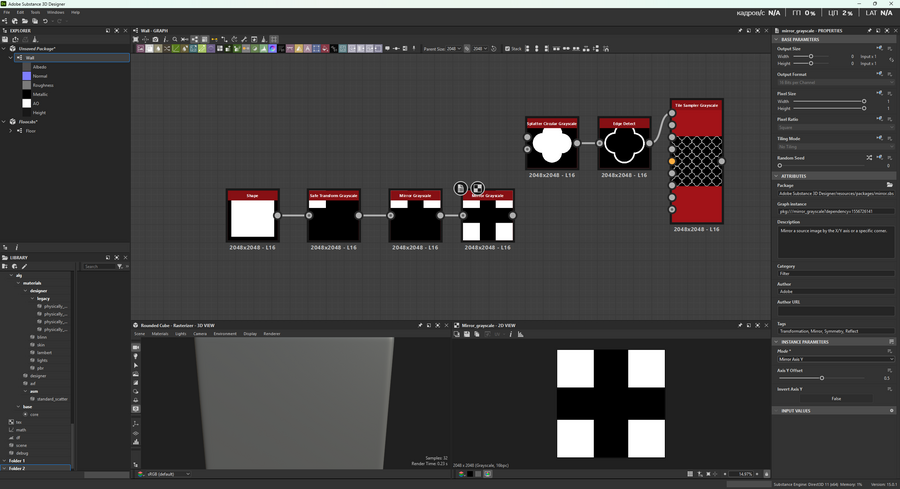Adjust the Axis Y Offset slider

(x=822, y=378)
